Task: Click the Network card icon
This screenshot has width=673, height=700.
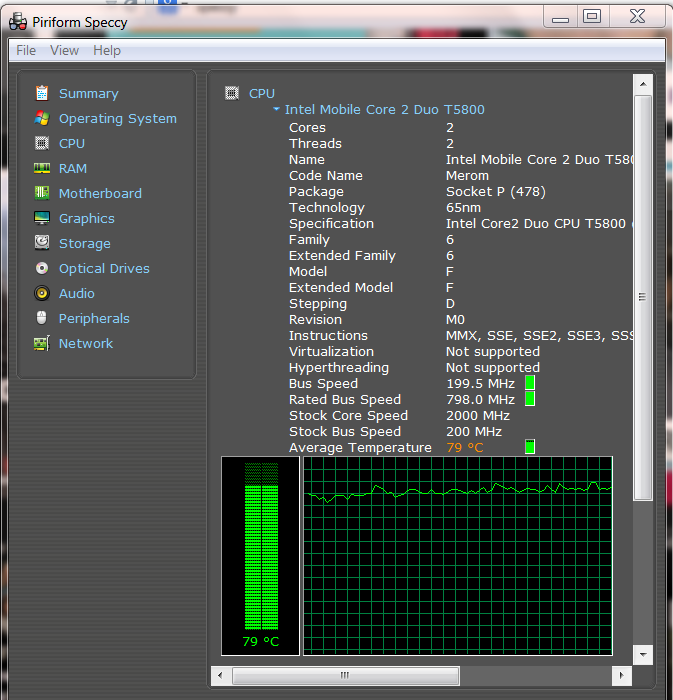Action: click(42, 343)
